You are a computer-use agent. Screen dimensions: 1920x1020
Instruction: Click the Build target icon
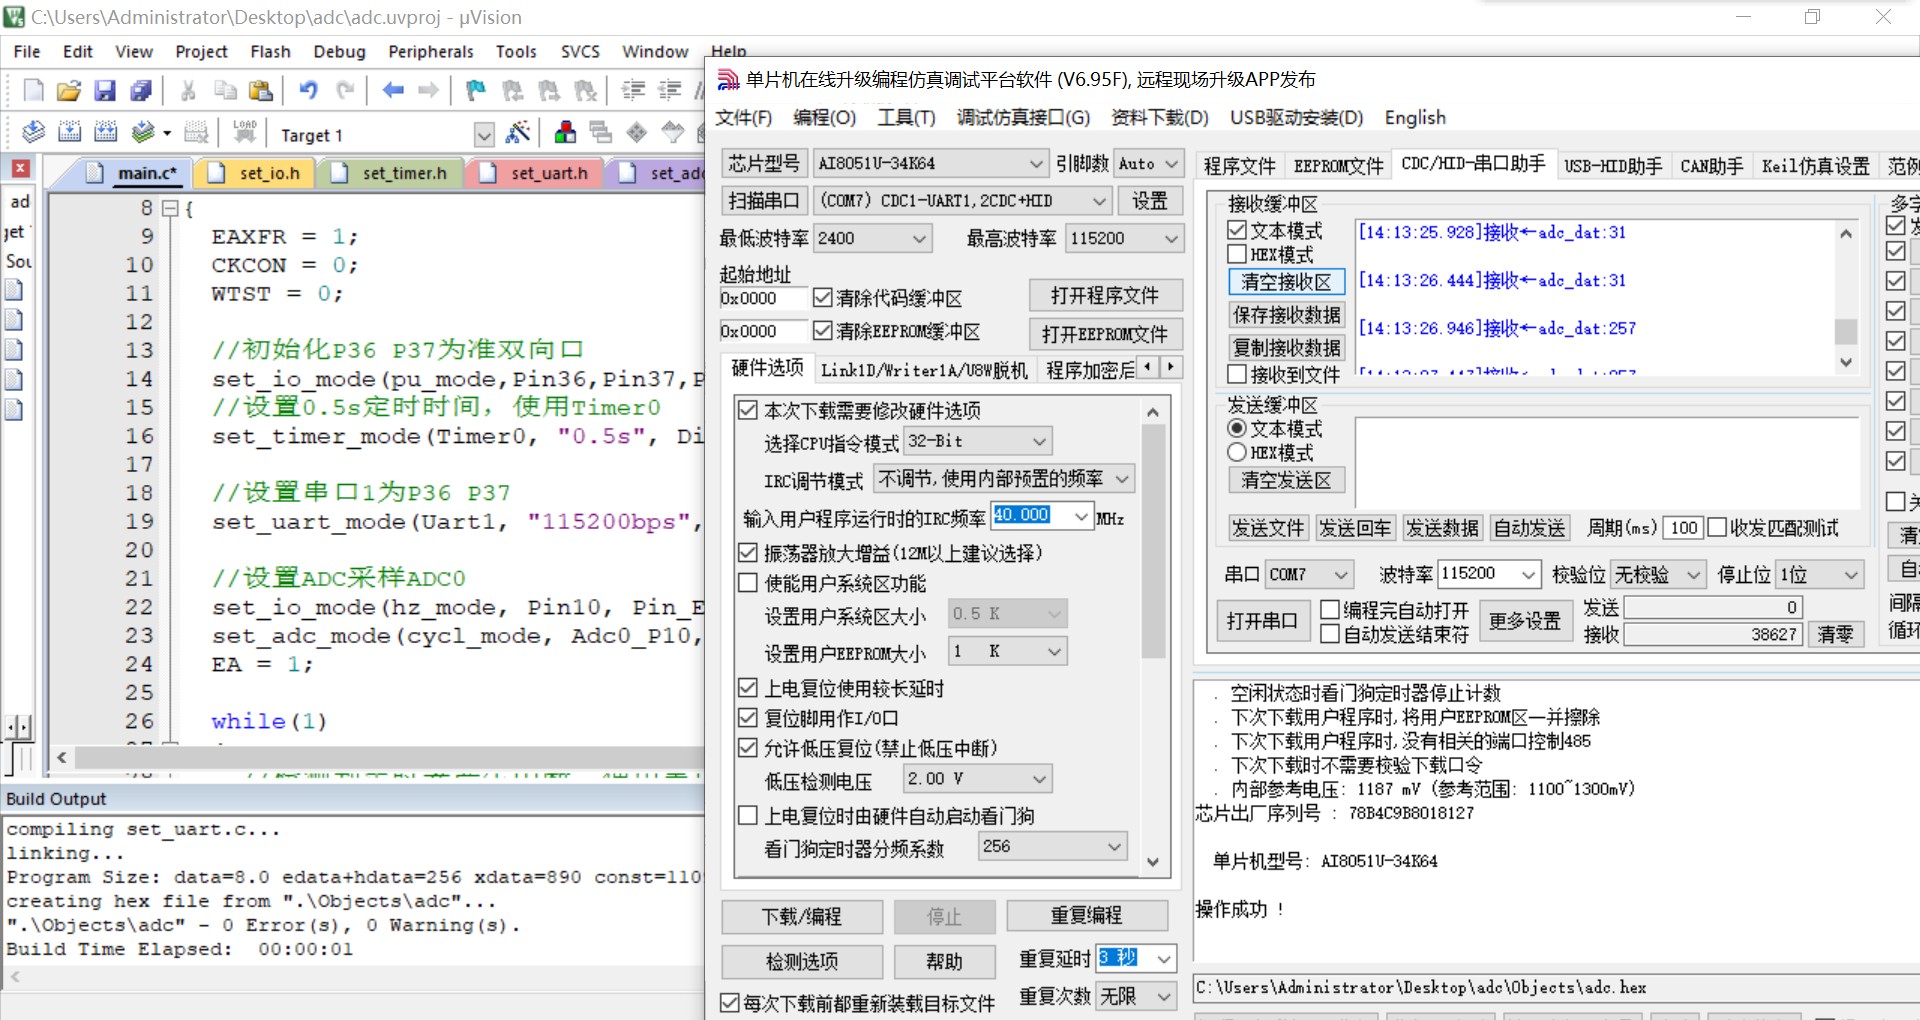69,132
